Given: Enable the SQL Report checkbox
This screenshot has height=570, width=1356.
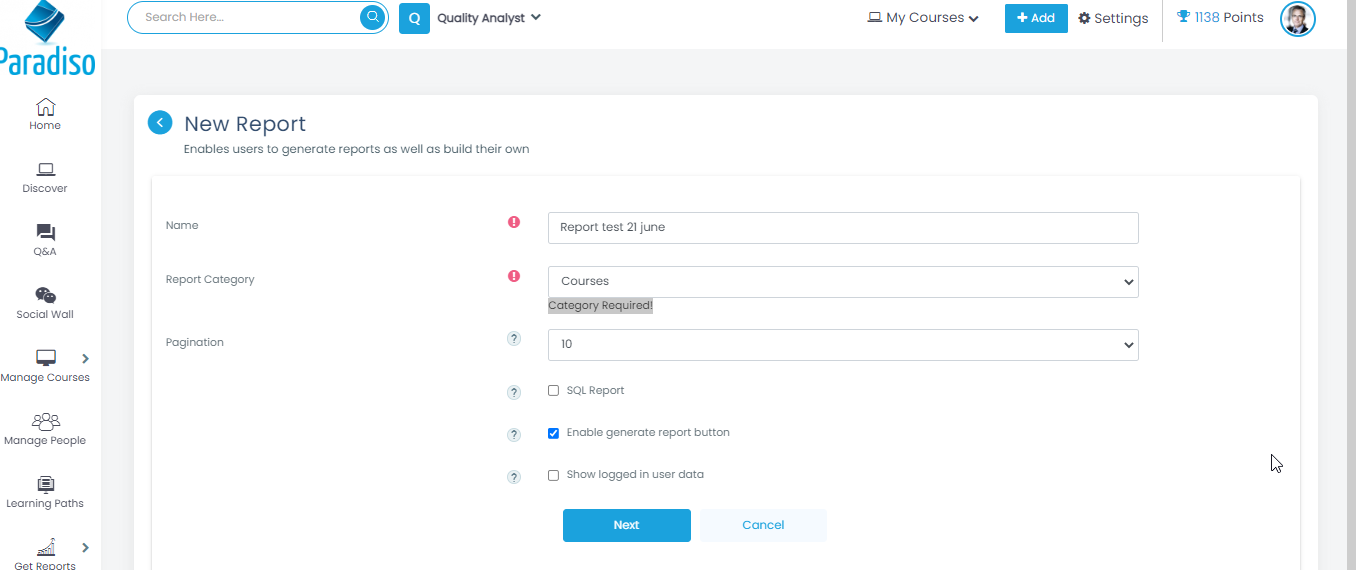Looking at the screenshot, I should pyautogui.click(x=553, y=391).
